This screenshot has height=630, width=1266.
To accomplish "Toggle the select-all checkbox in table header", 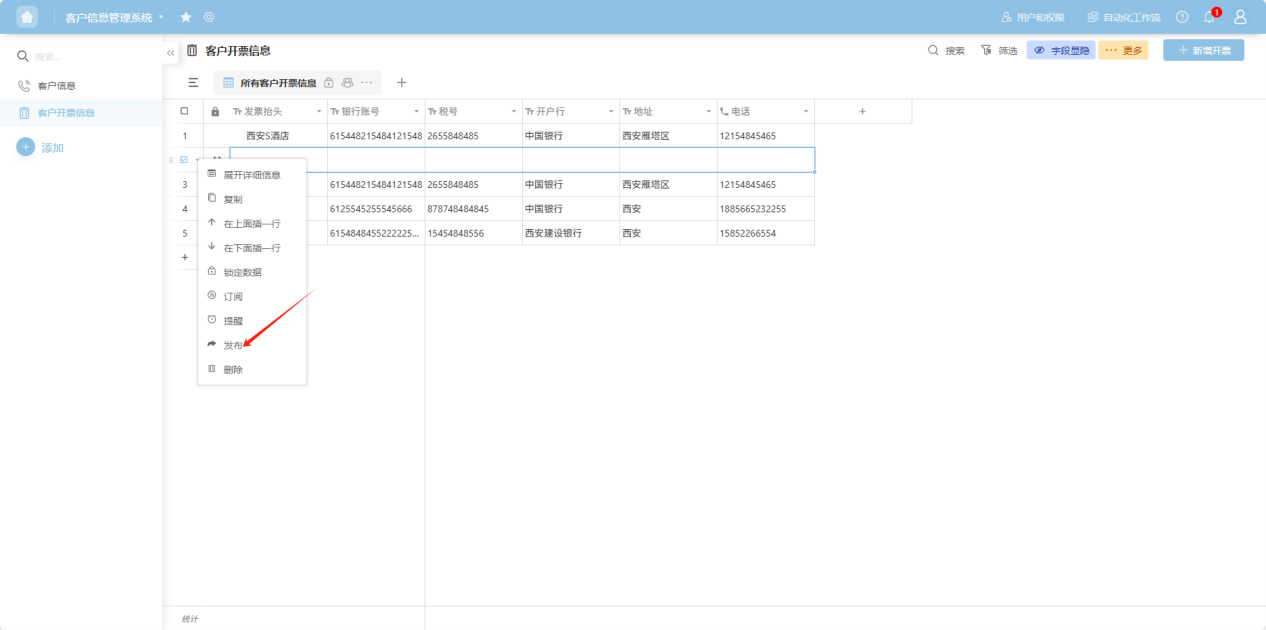I will [x=184, y=111].
